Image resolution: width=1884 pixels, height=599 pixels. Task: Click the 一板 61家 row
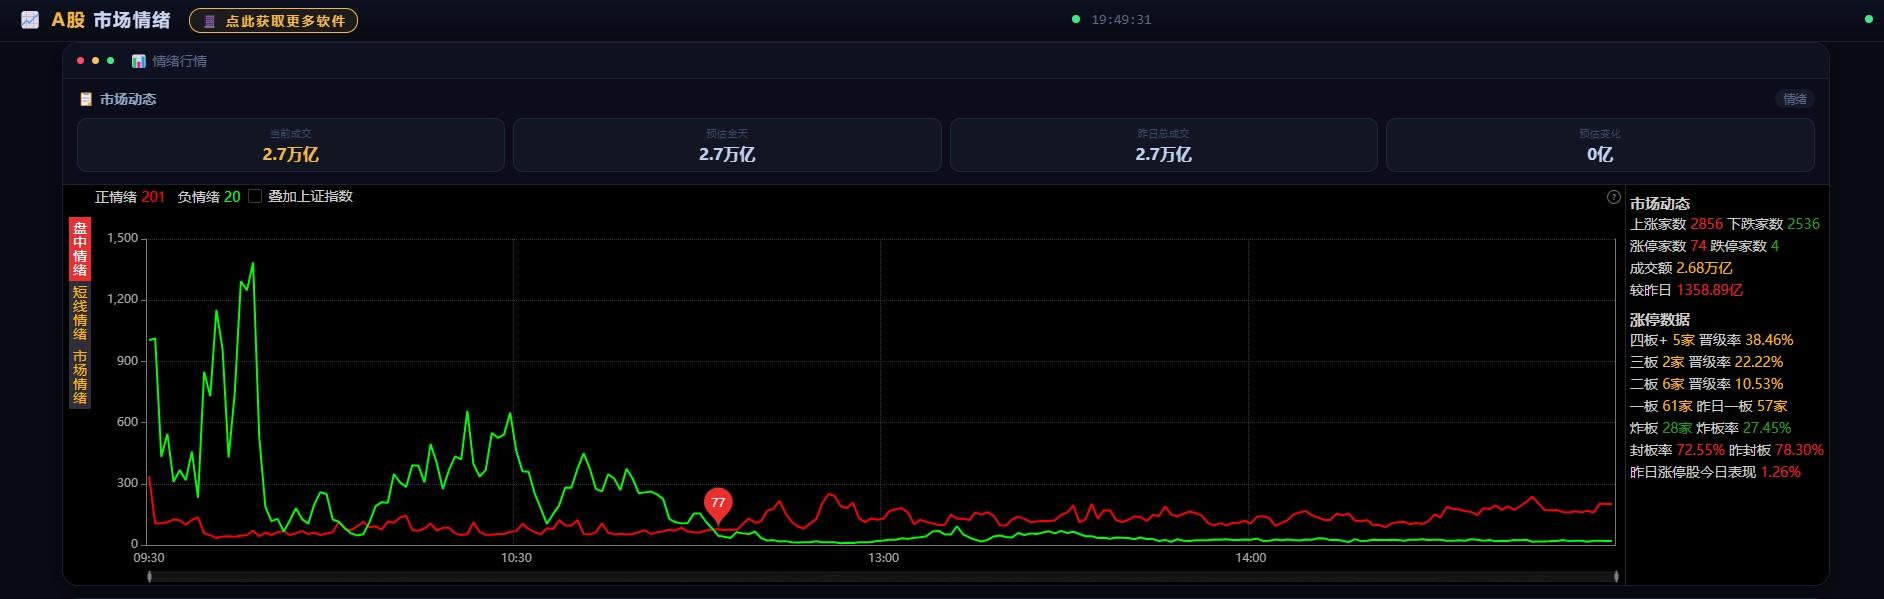(x=1709, y=406)
